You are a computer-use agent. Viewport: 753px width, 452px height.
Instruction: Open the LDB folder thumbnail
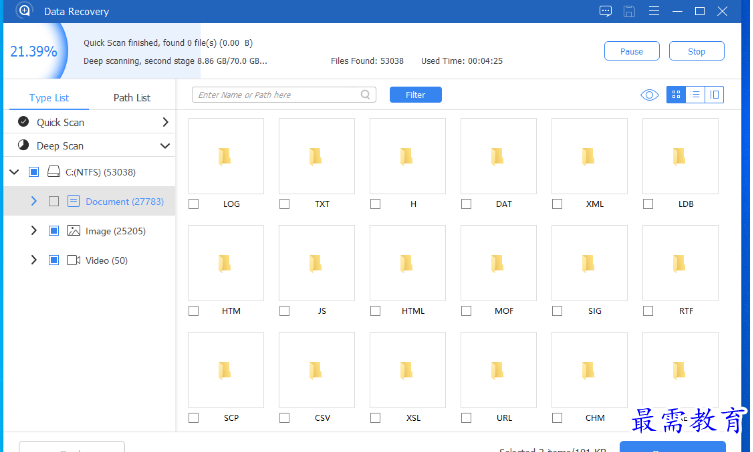680,156
